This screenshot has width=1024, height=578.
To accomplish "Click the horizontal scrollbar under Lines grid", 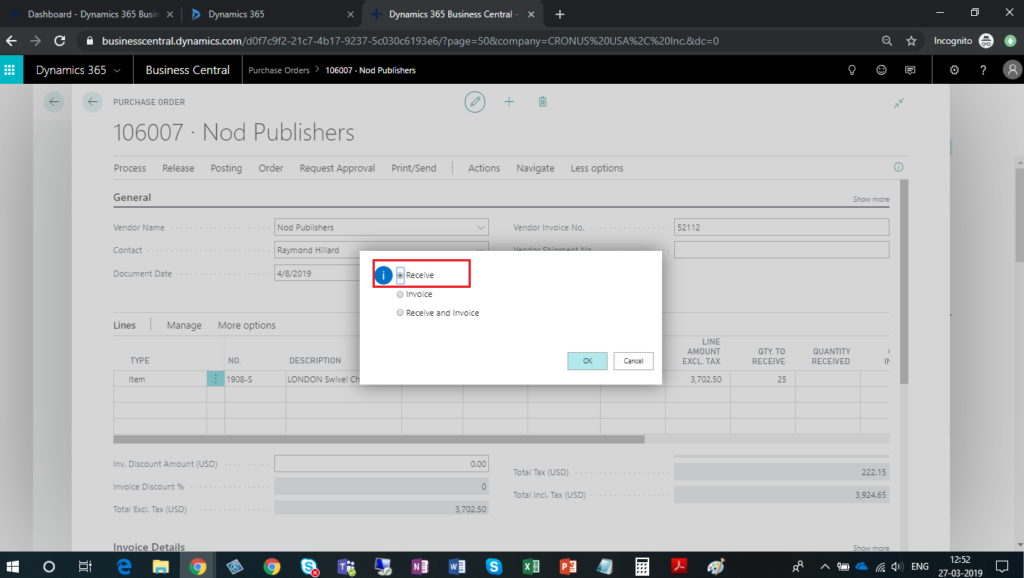I will 380,438.
